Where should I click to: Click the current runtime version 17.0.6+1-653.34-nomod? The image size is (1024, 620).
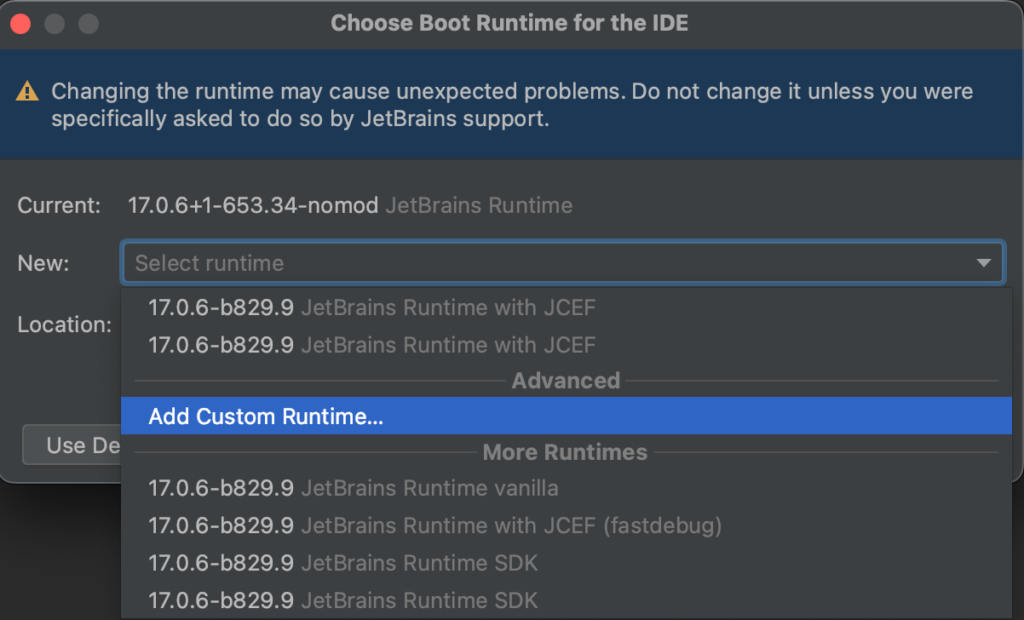point(253,205)
